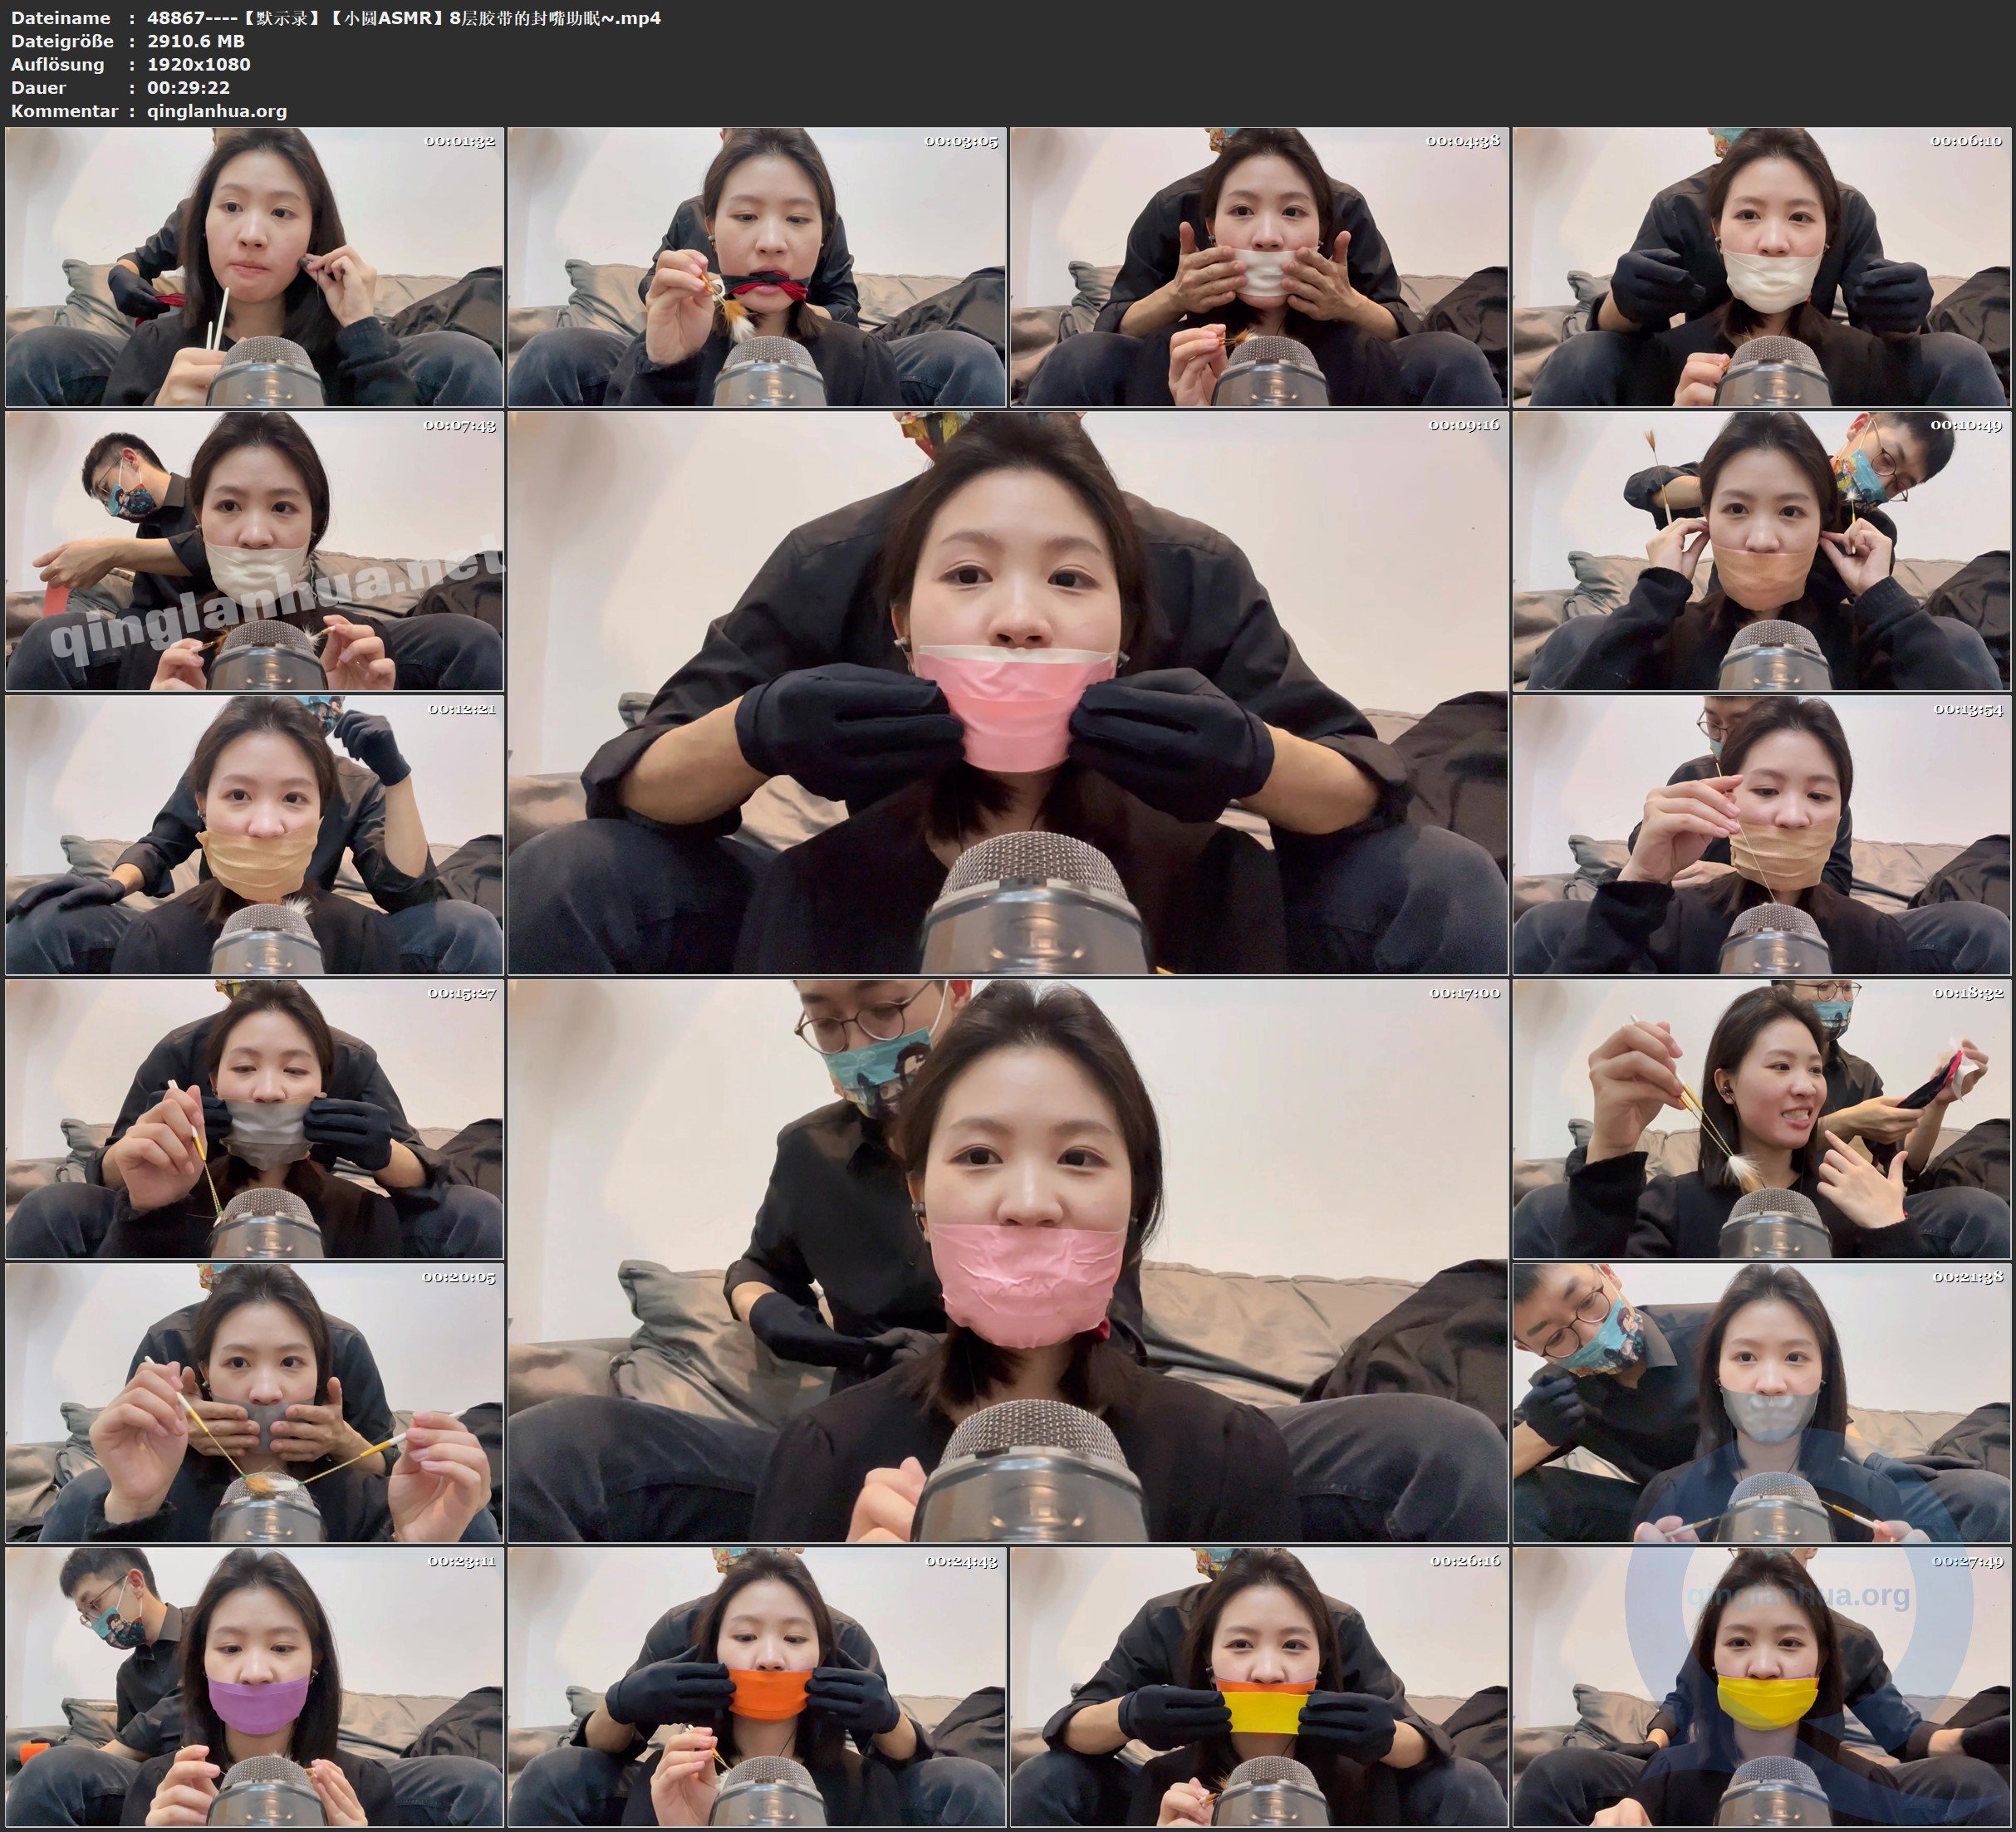
Task: Click the orange tape frame at 00:24:43
Action: point(756,1686)
